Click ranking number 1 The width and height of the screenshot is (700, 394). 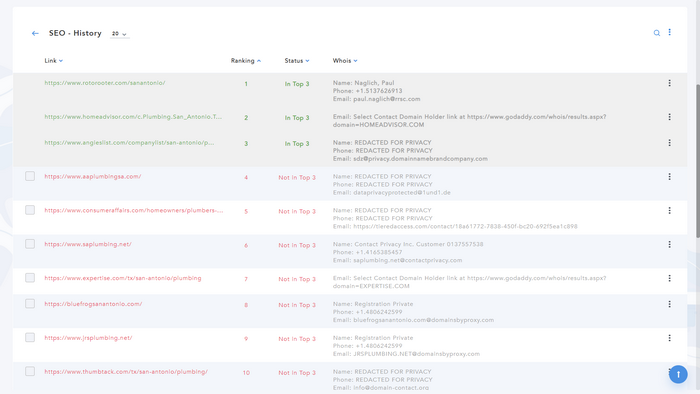(x=246, y=84)
